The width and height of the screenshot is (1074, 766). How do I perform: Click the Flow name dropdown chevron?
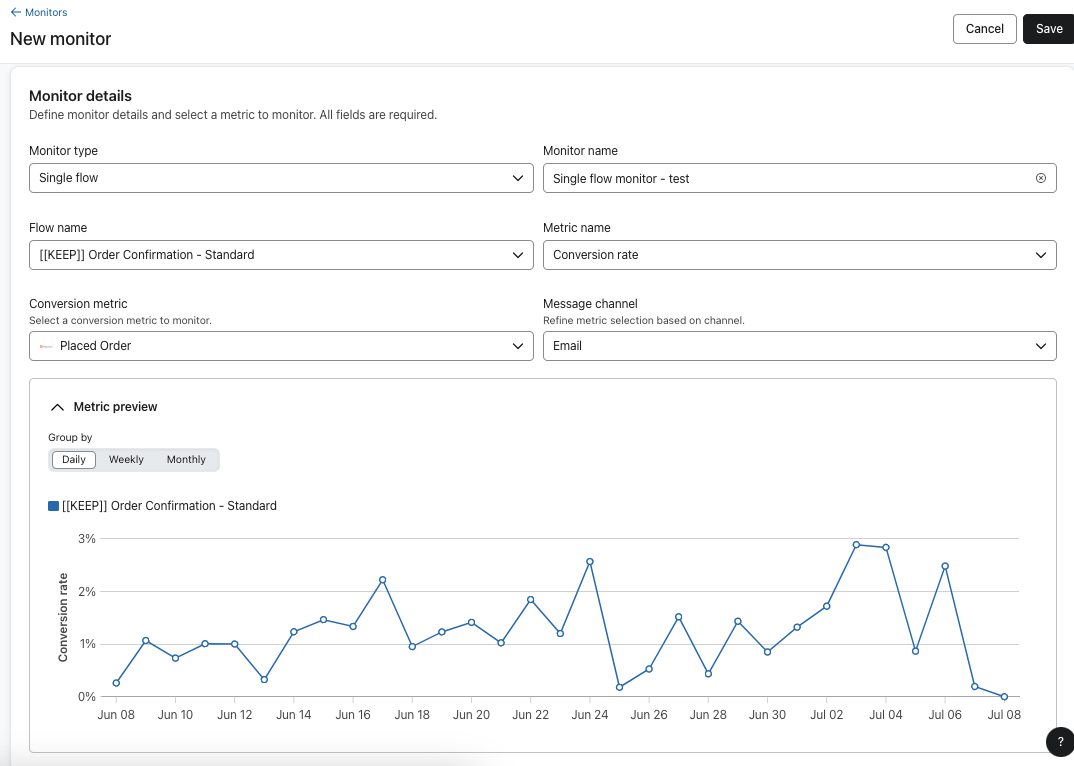pyautogui.click(x=519, y=254)
